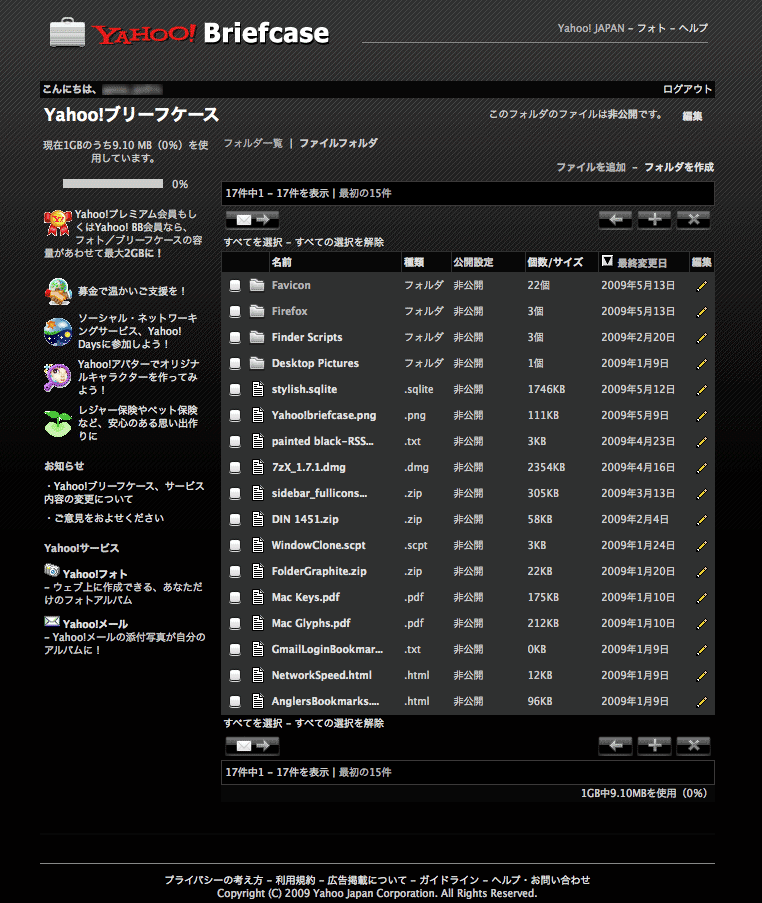Open the GmailLoginBookmar... file name
The width and height of the screenshot is (762, 903).
327,649
